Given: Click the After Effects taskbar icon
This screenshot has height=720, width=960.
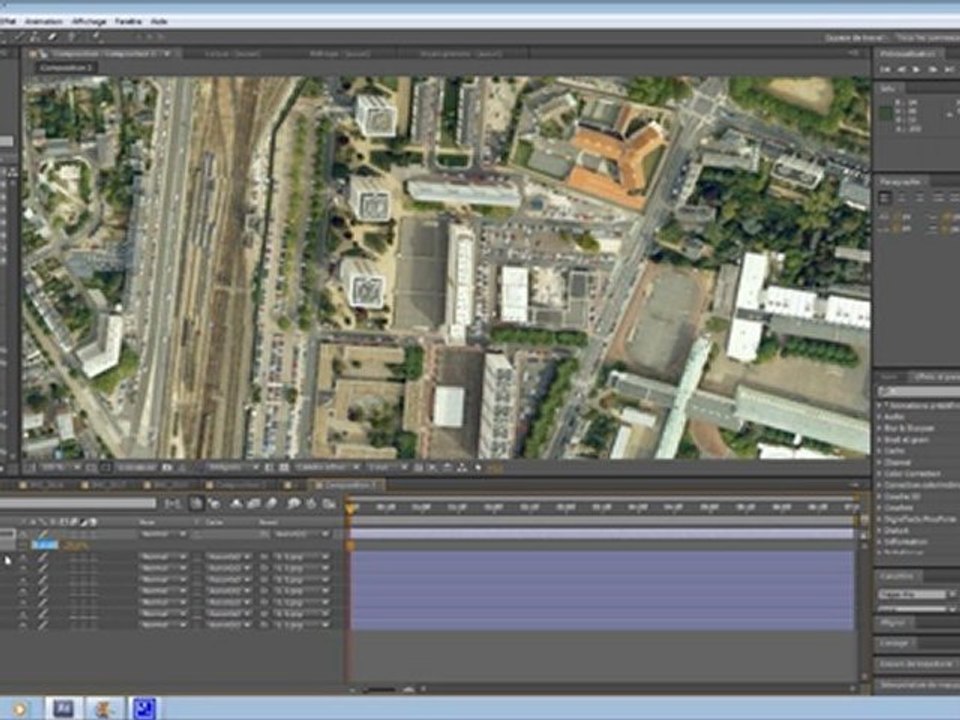Looking at the screenshot, I should [x=63, y=707].
